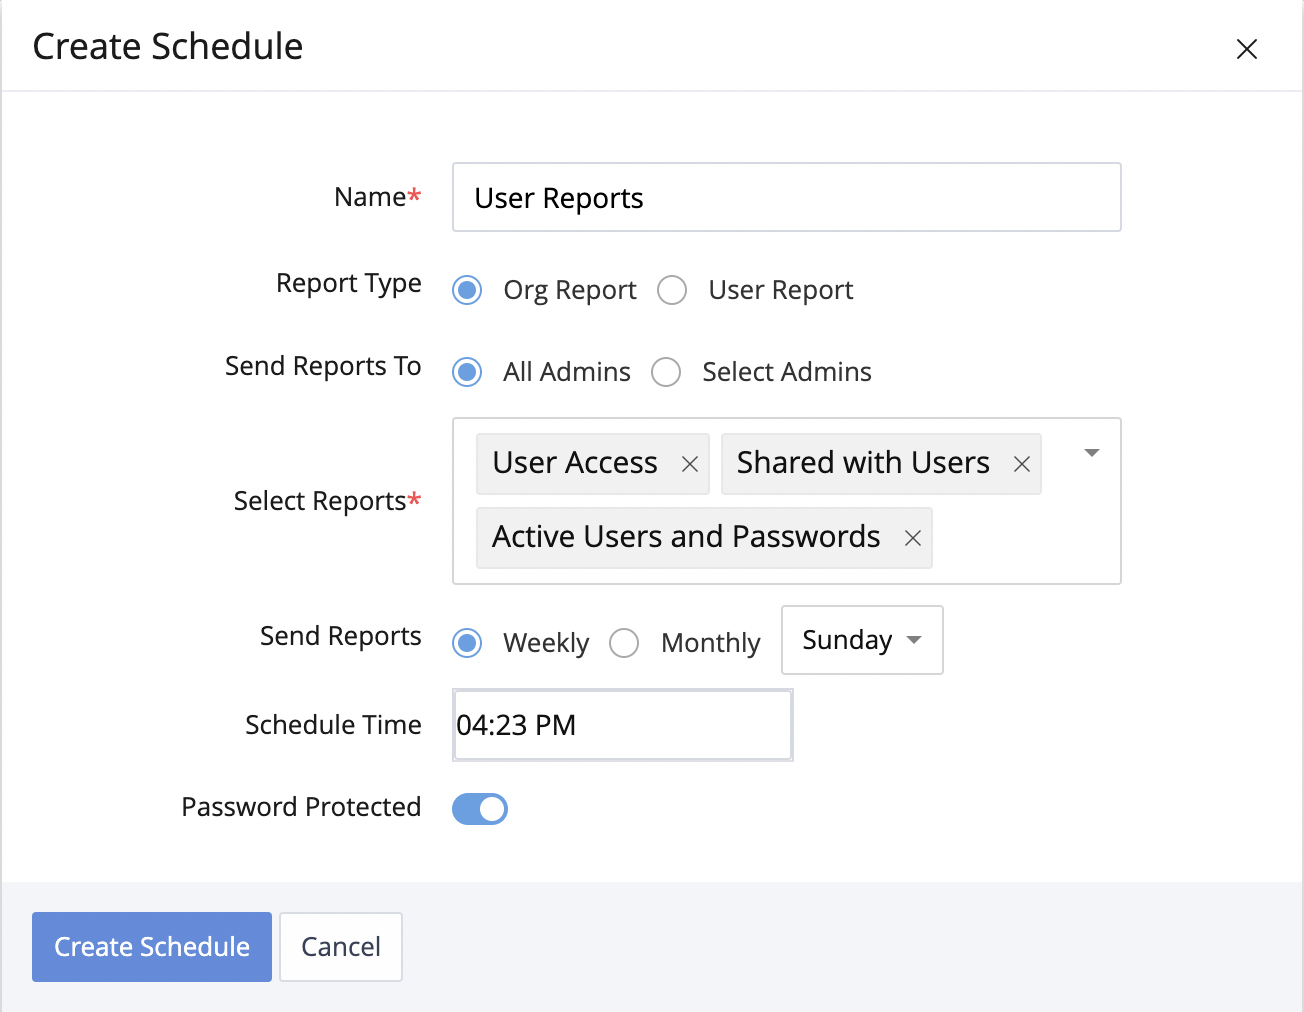
Task: Disable the Password Protected toggle
Action: click(x=480, y=809)
